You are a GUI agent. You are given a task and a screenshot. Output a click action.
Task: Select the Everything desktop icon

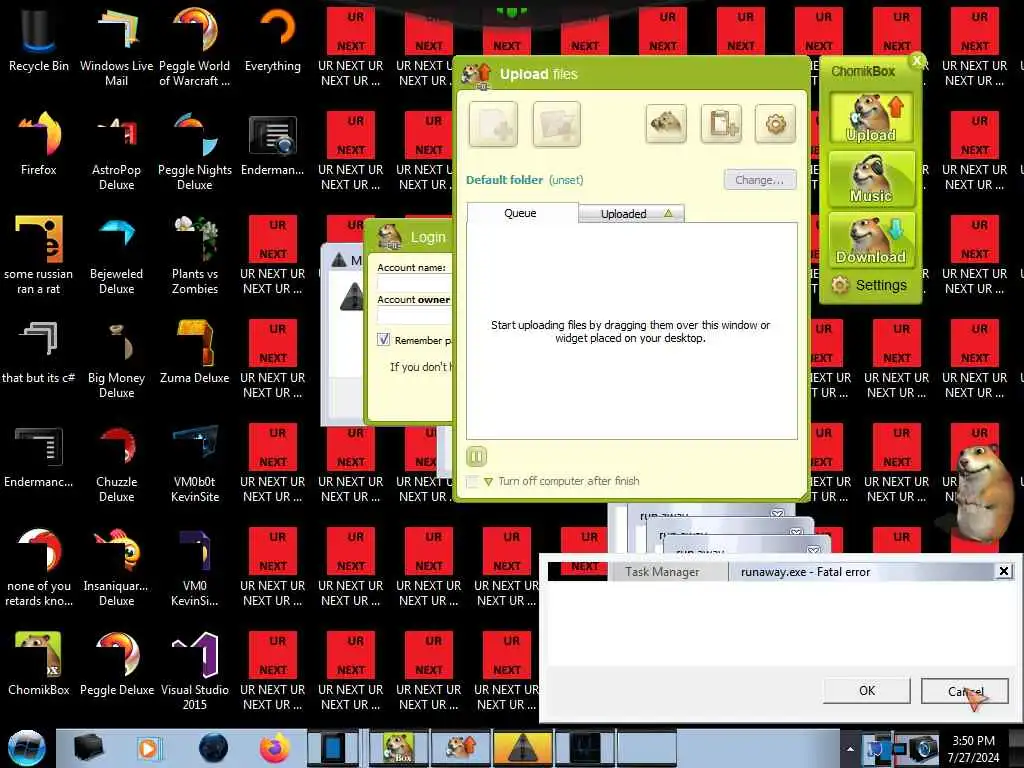pos(273,40)
